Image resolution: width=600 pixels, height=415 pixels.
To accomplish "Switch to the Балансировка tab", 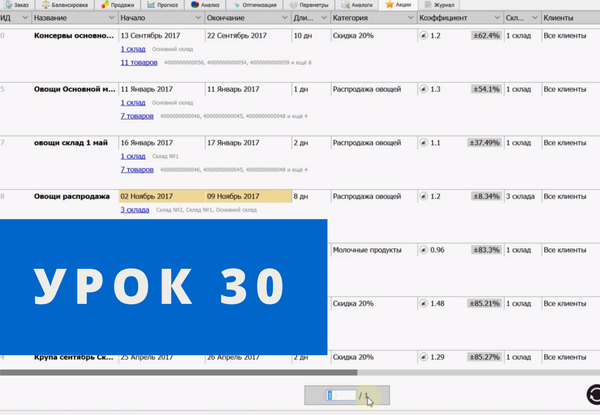I will [65, 5].
